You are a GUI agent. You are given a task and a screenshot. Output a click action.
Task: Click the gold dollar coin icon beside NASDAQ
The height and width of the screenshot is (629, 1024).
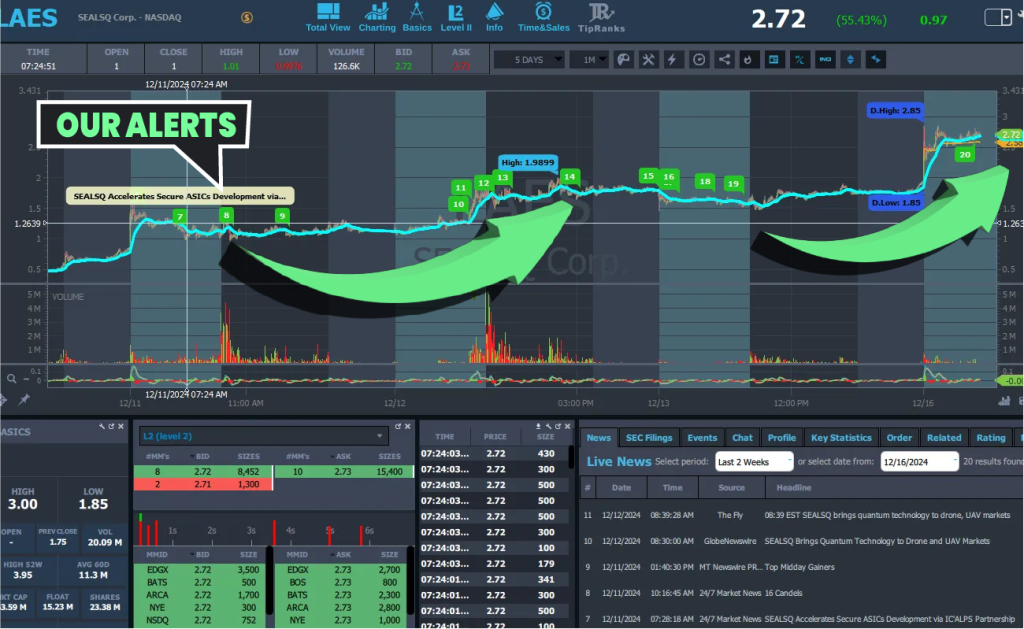click(x=247, y=18)
